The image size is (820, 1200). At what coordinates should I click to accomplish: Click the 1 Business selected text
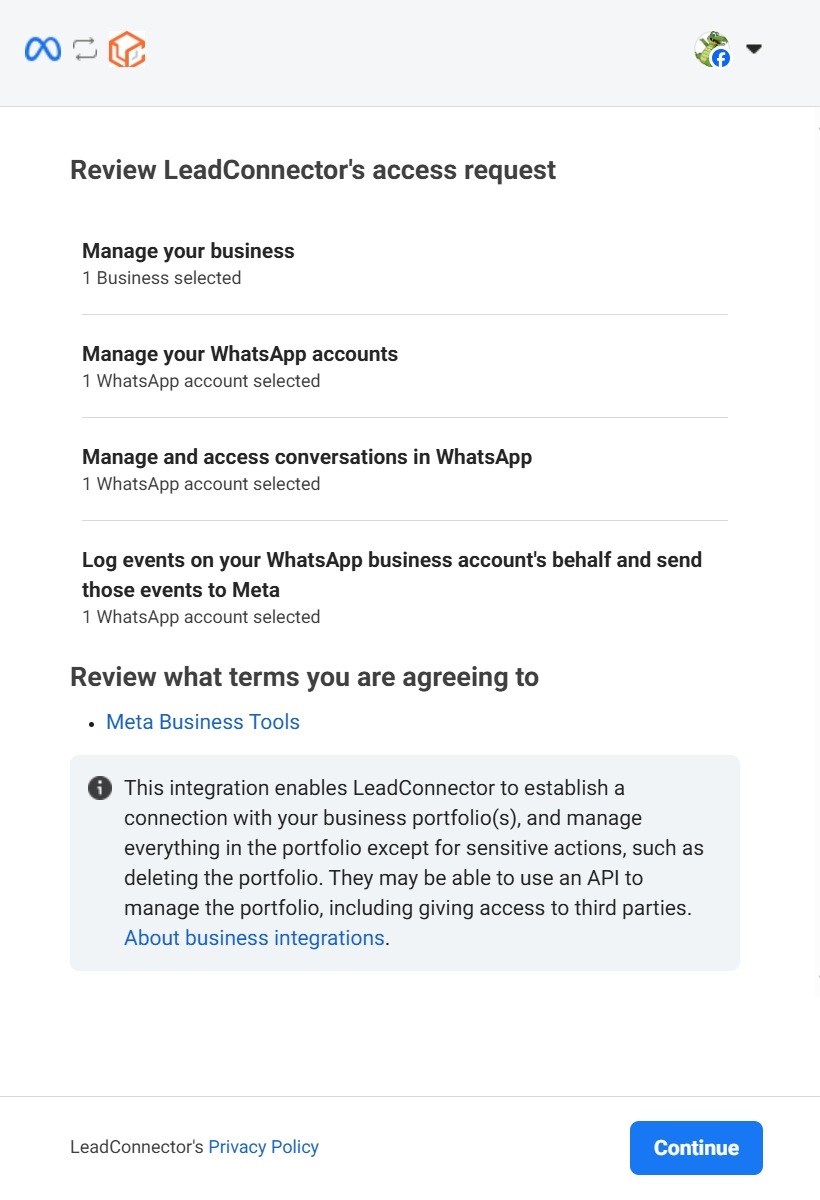click(x=162, y=278)
